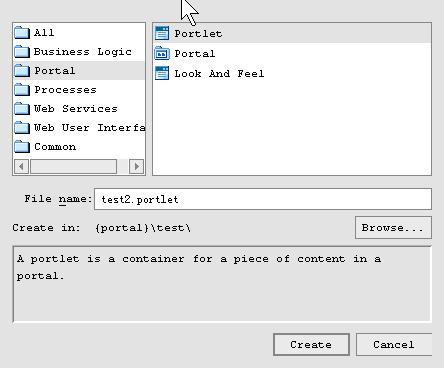Click the horizontal scrollbar thumb under categories

(x=74, y=166)
